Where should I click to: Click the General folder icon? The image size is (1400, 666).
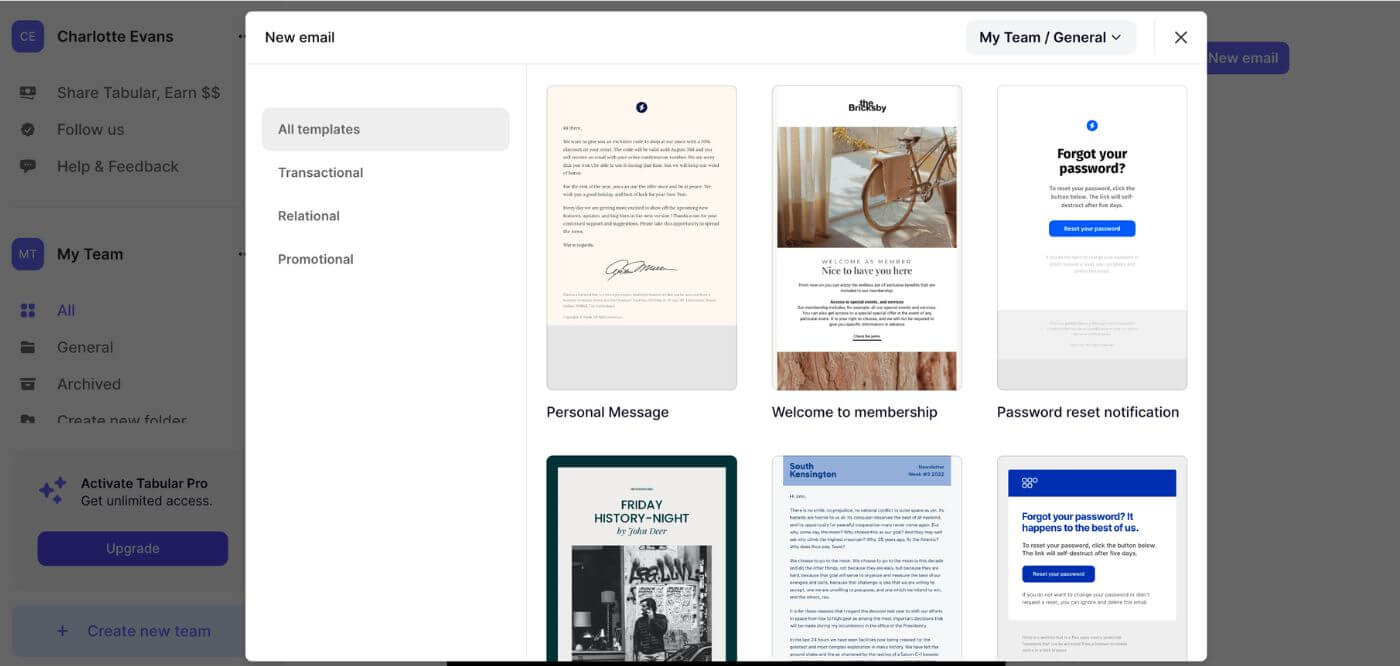pyautogui.click(x=28, y=347)
